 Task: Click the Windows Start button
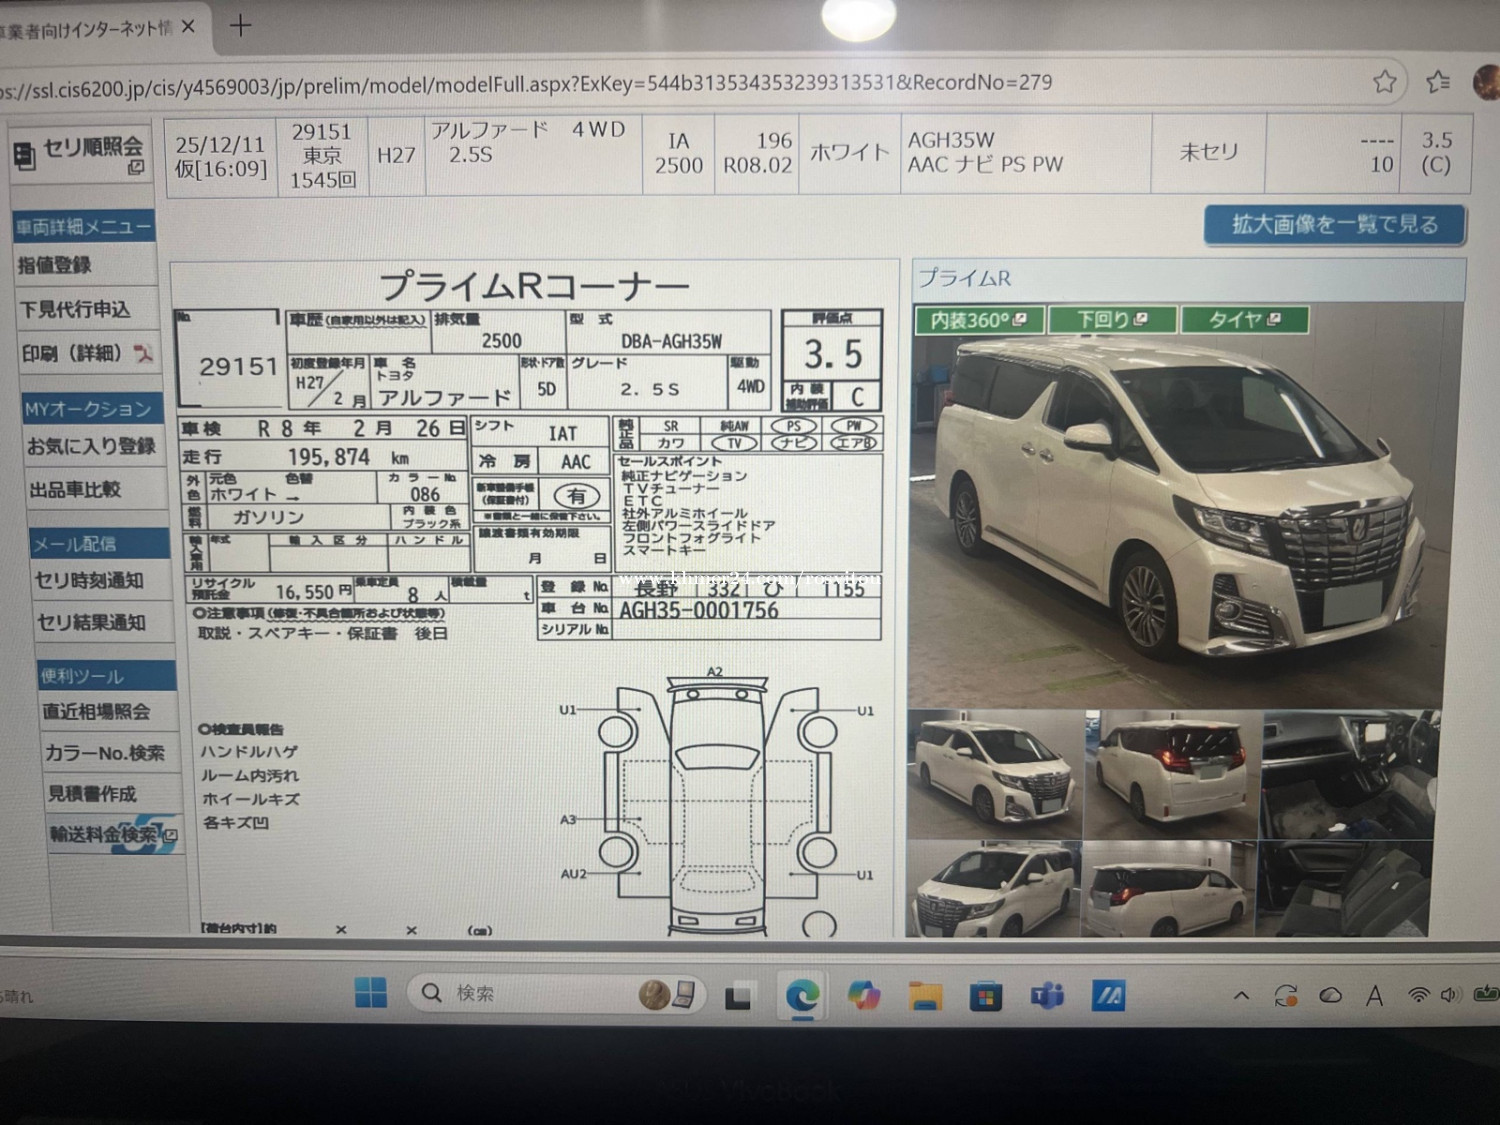[x=371, y=993]
